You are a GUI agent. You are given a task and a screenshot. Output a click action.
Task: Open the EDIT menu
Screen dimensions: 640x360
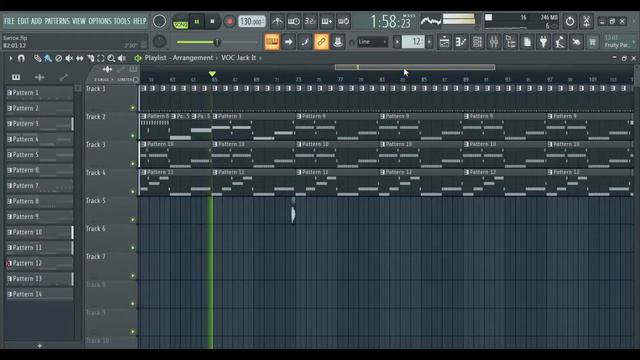pos(23,21)
